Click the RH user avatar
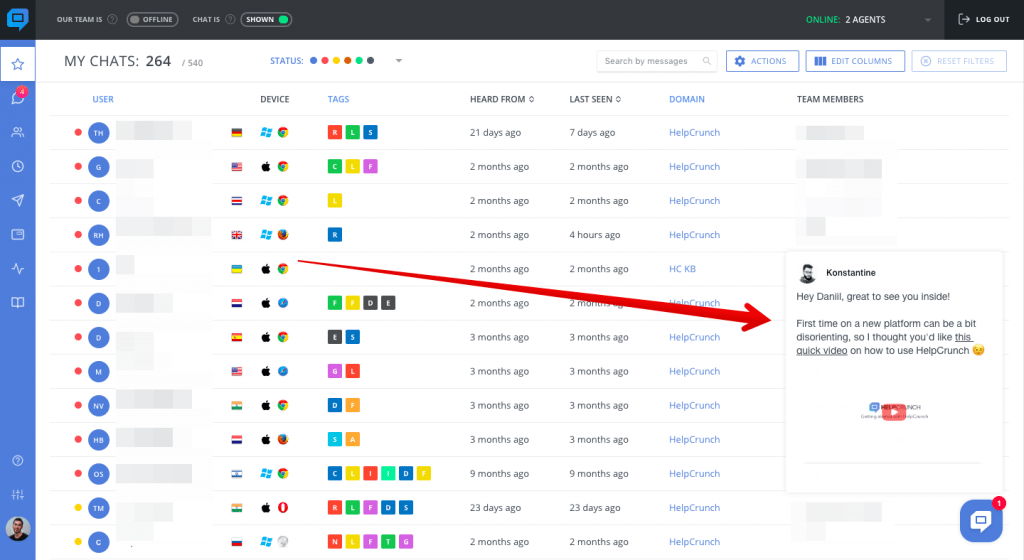 (99, 235)
